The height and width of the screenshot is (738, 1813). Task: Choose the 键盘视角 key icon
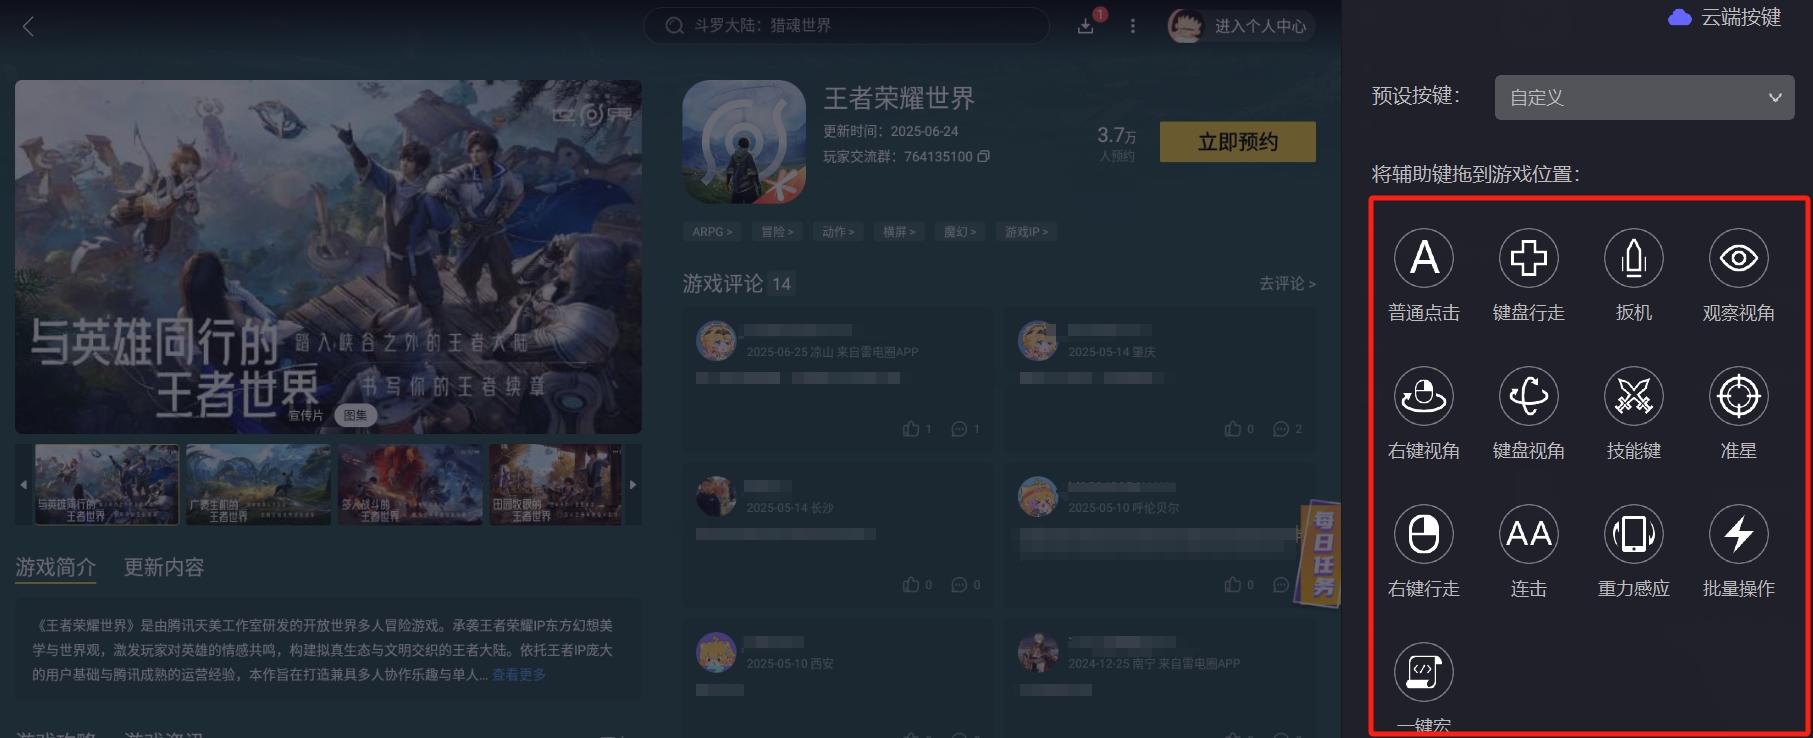pos(1528,396)
